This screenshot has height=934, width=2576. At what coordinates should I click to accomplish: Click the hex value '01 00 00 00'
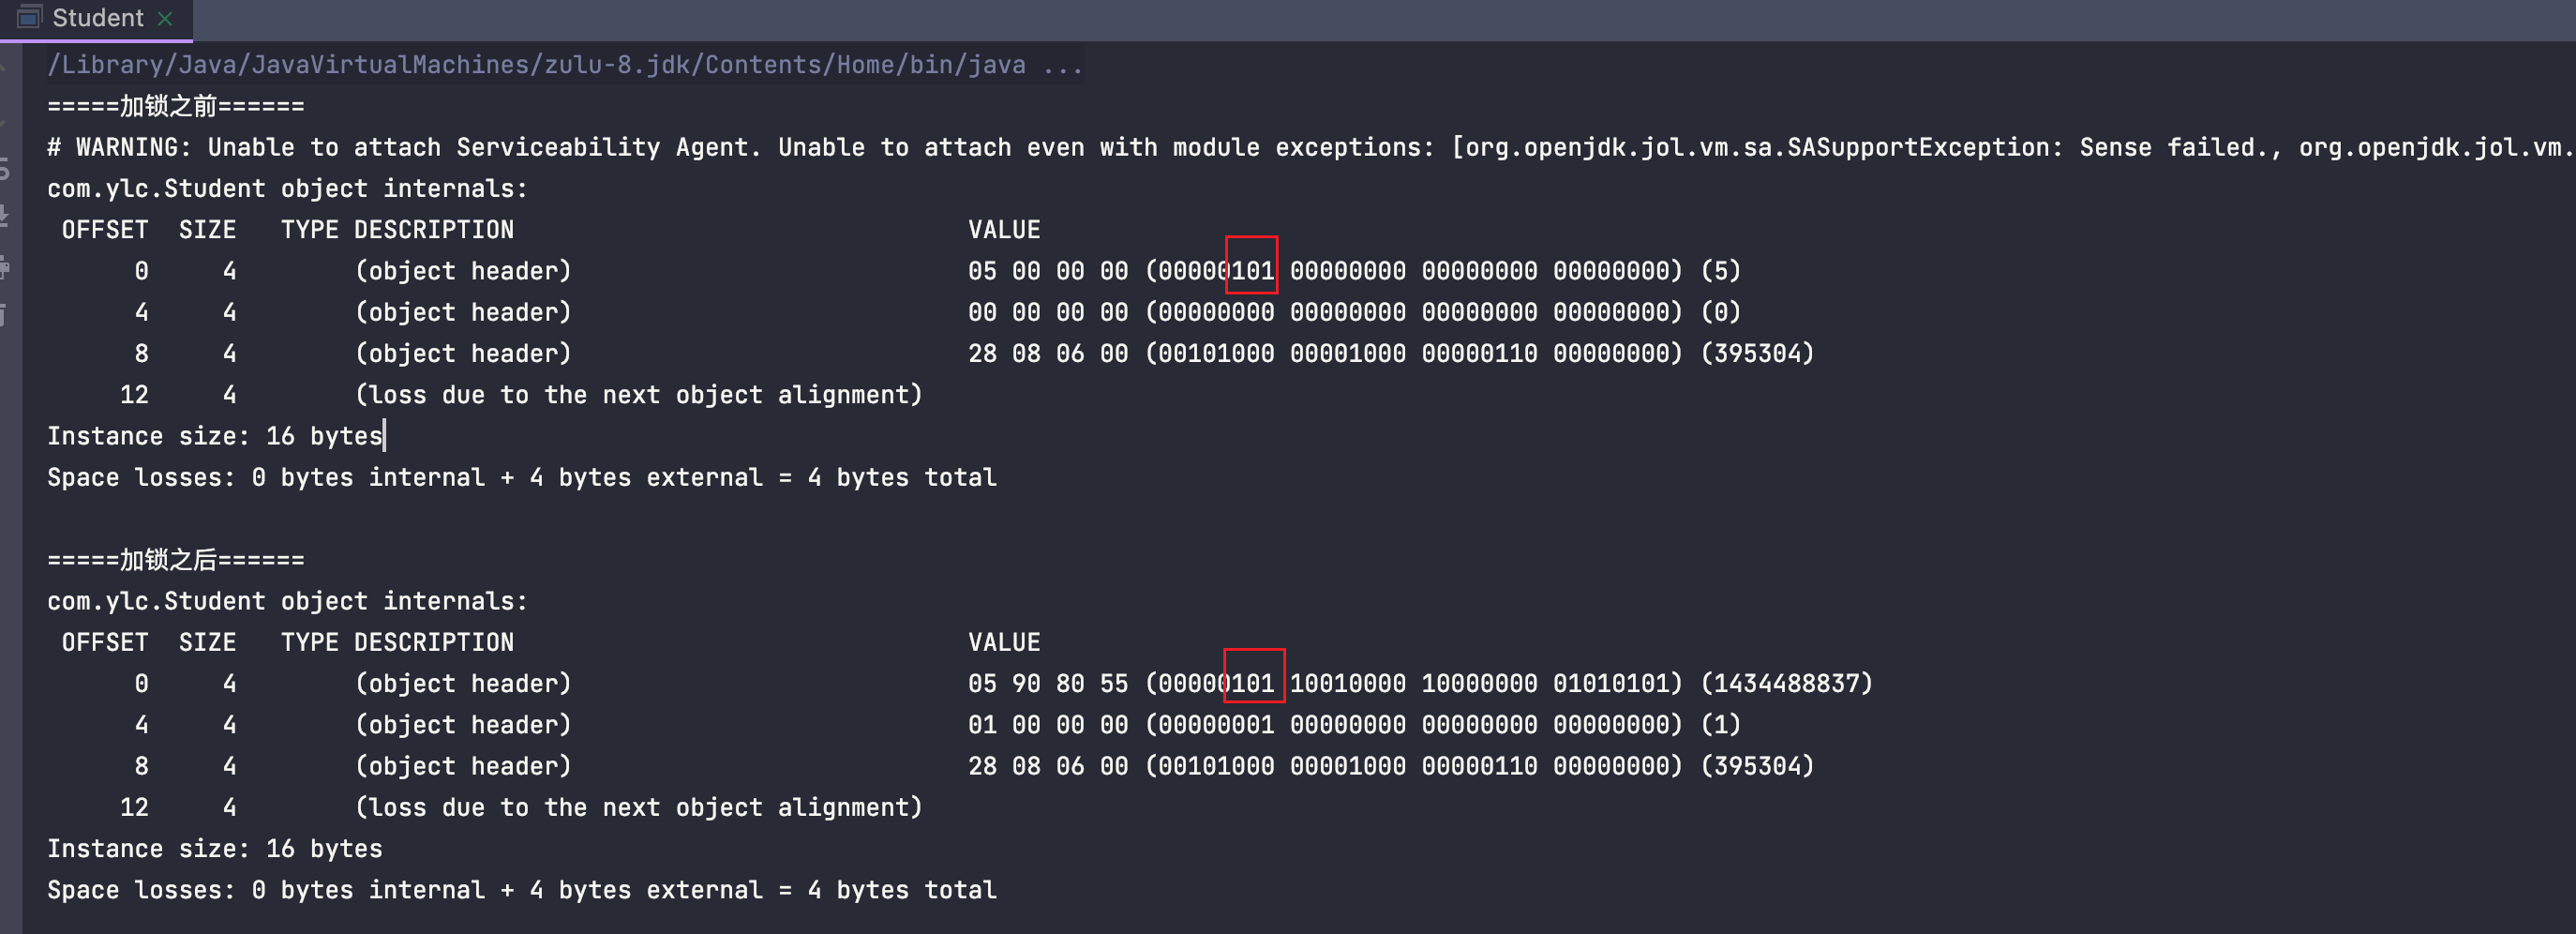pos(1048,725)
